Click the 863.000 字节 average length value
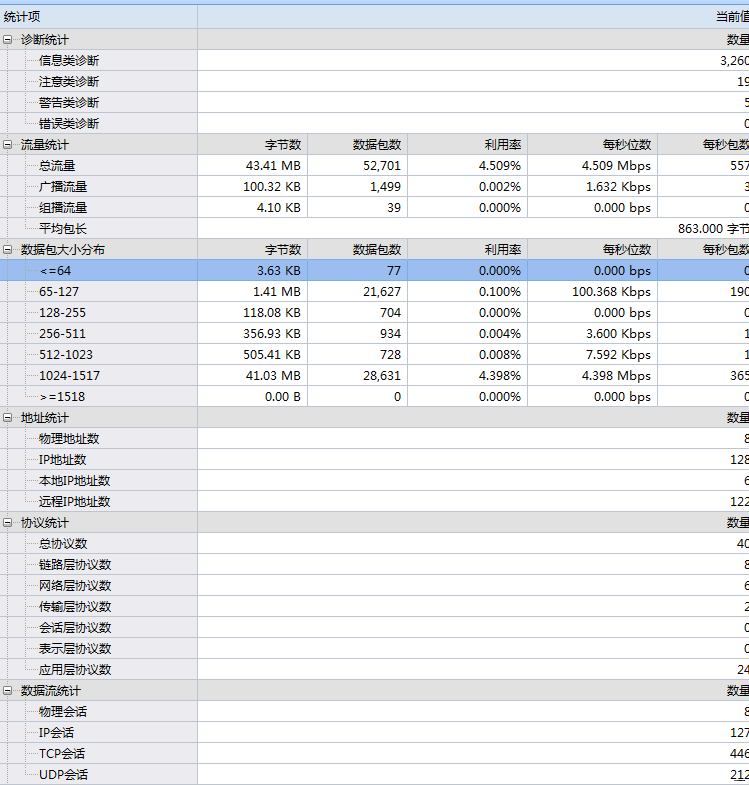 coord(713,229)
